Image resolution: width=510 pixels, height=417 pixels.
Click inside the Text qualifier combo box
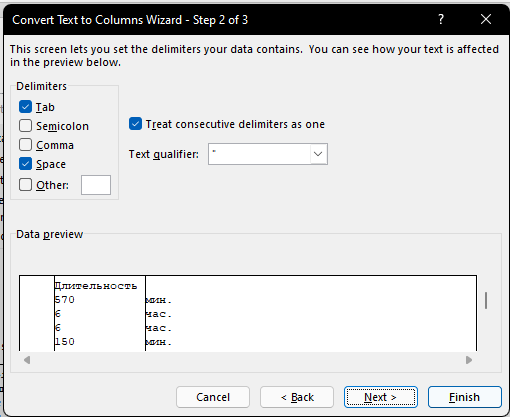click(259, 154)
